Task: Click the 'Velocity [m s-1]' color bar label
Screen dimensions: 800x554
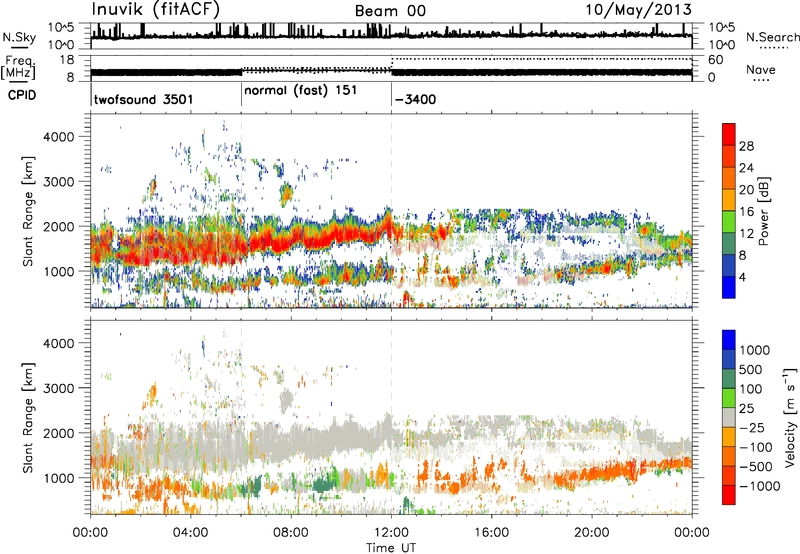Action: point(790,417)
